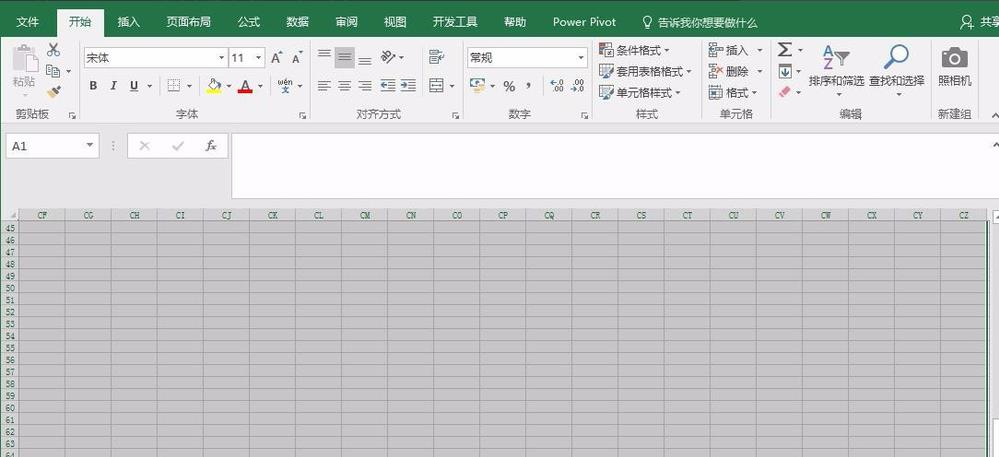
Task: Open the number format dropdown (常规)
Action: (580, 58)
